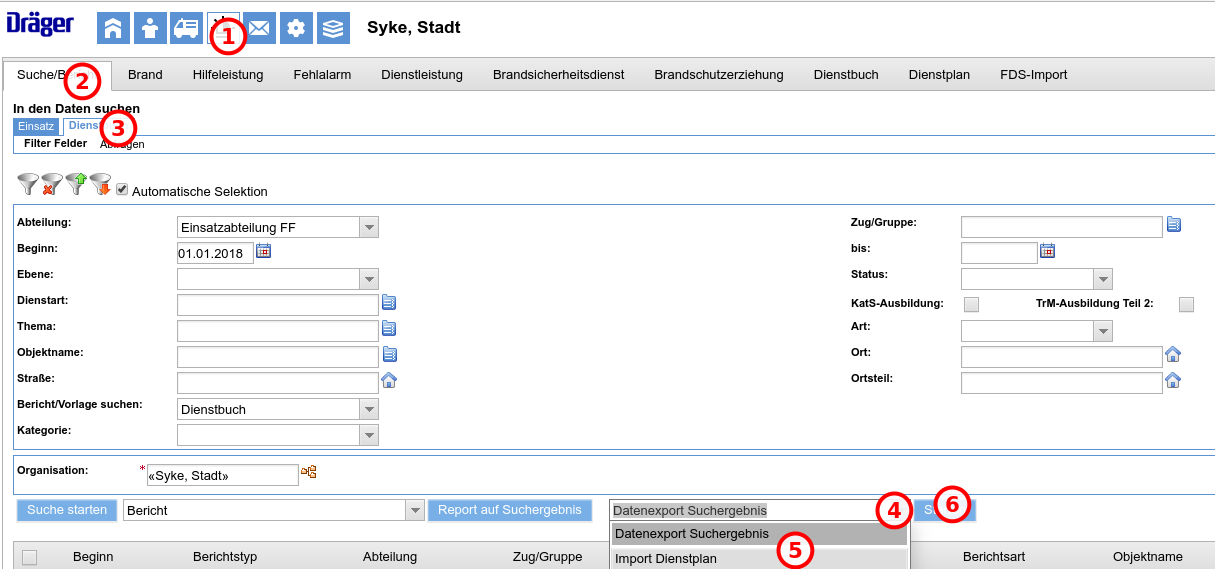
Task: Open calendar picker next to Beginn date
Action: [264, 251]
